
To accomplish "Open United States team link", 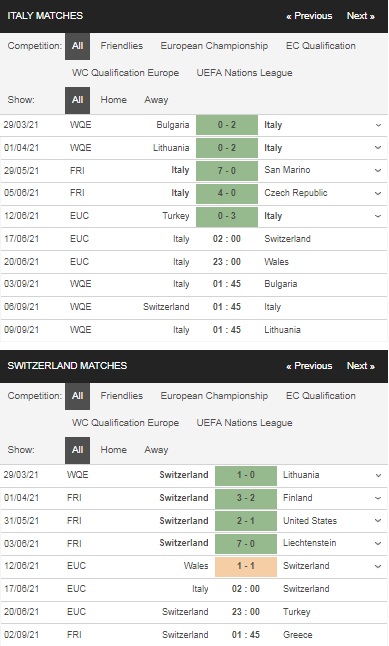I will pos(310,521).
